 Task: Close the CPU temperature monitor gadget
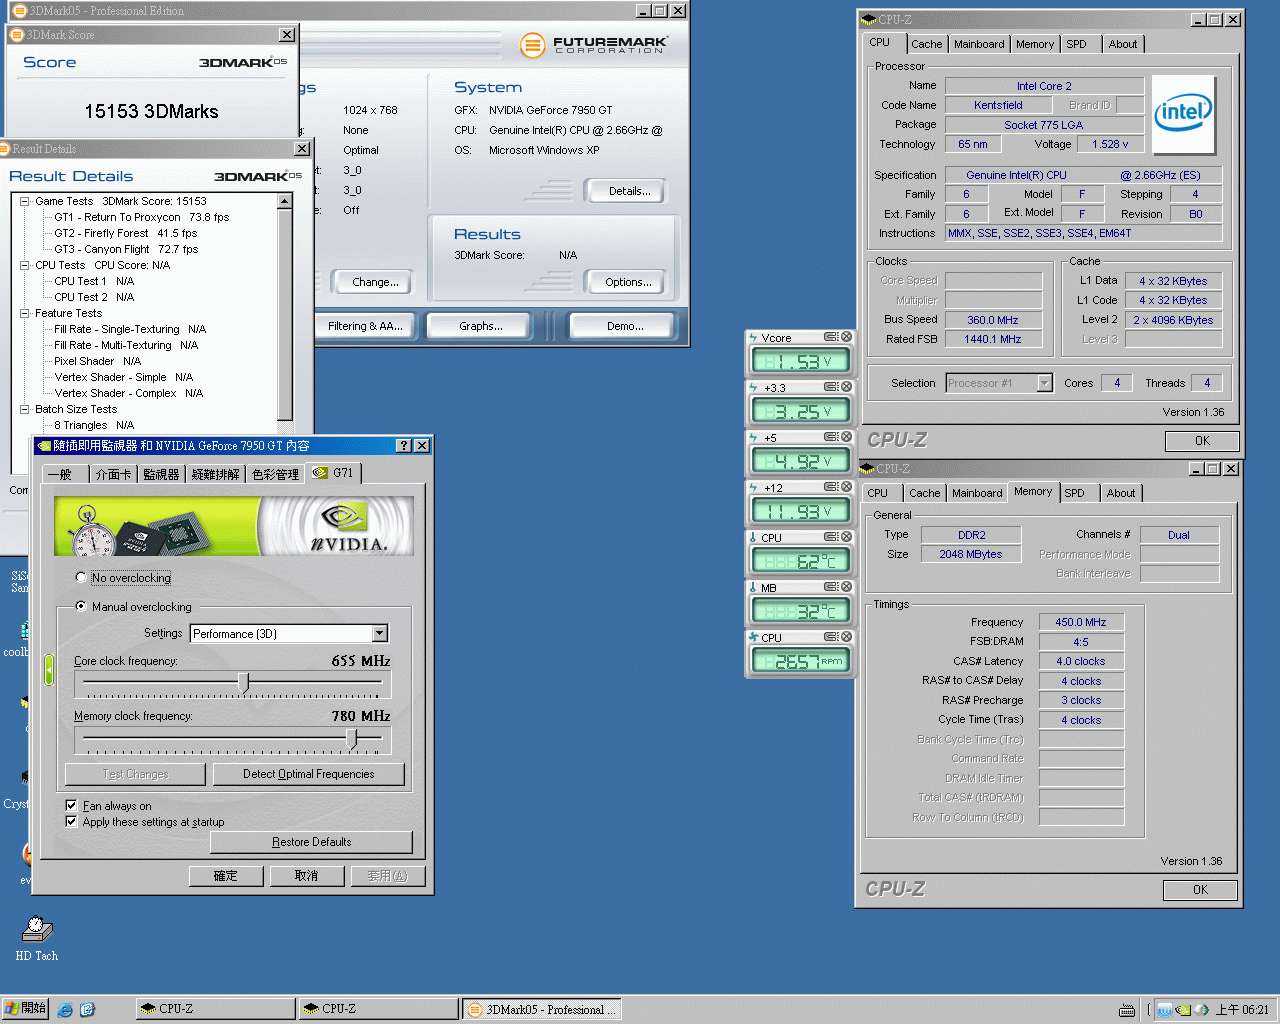pos(846,537)
